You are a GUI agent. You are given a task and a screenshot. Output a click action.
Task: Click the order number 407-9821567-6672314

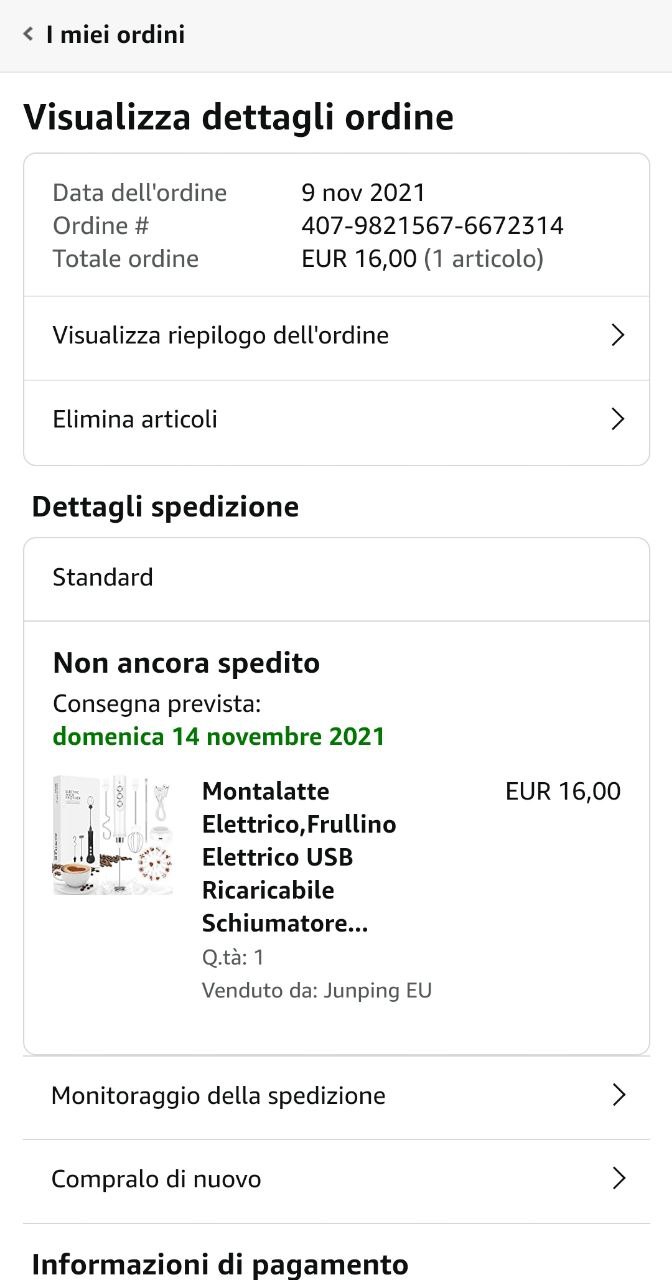[x=432, y=226]
